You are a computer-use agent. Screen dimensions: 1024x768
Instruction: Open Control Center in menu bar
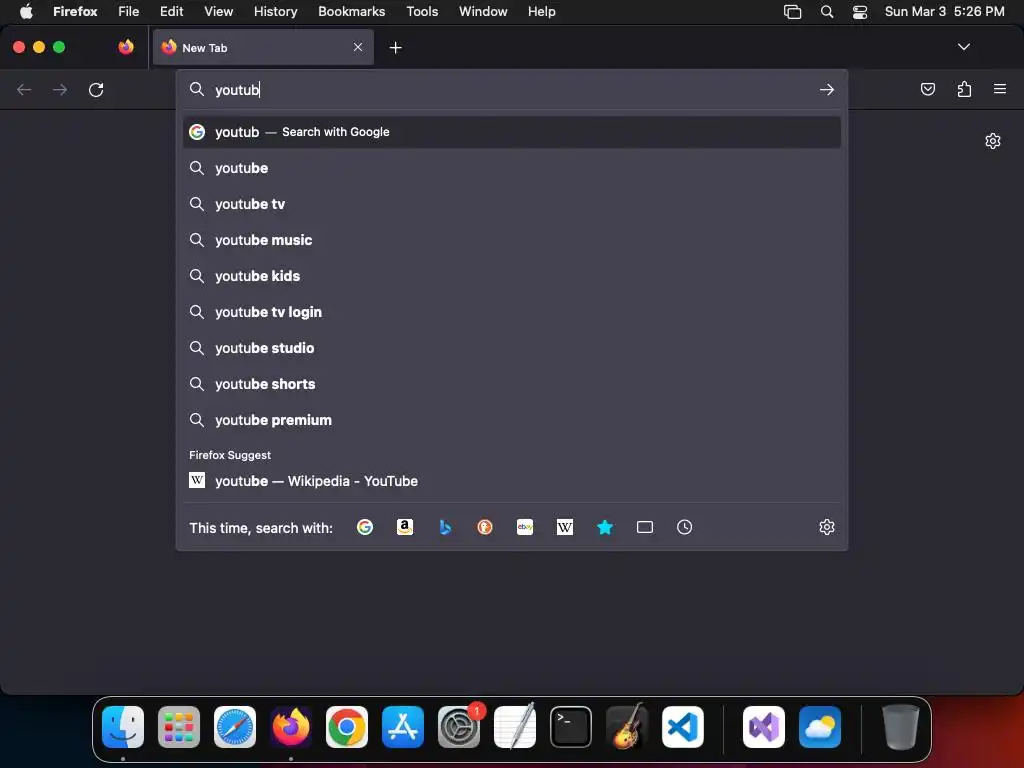[860, 12]
